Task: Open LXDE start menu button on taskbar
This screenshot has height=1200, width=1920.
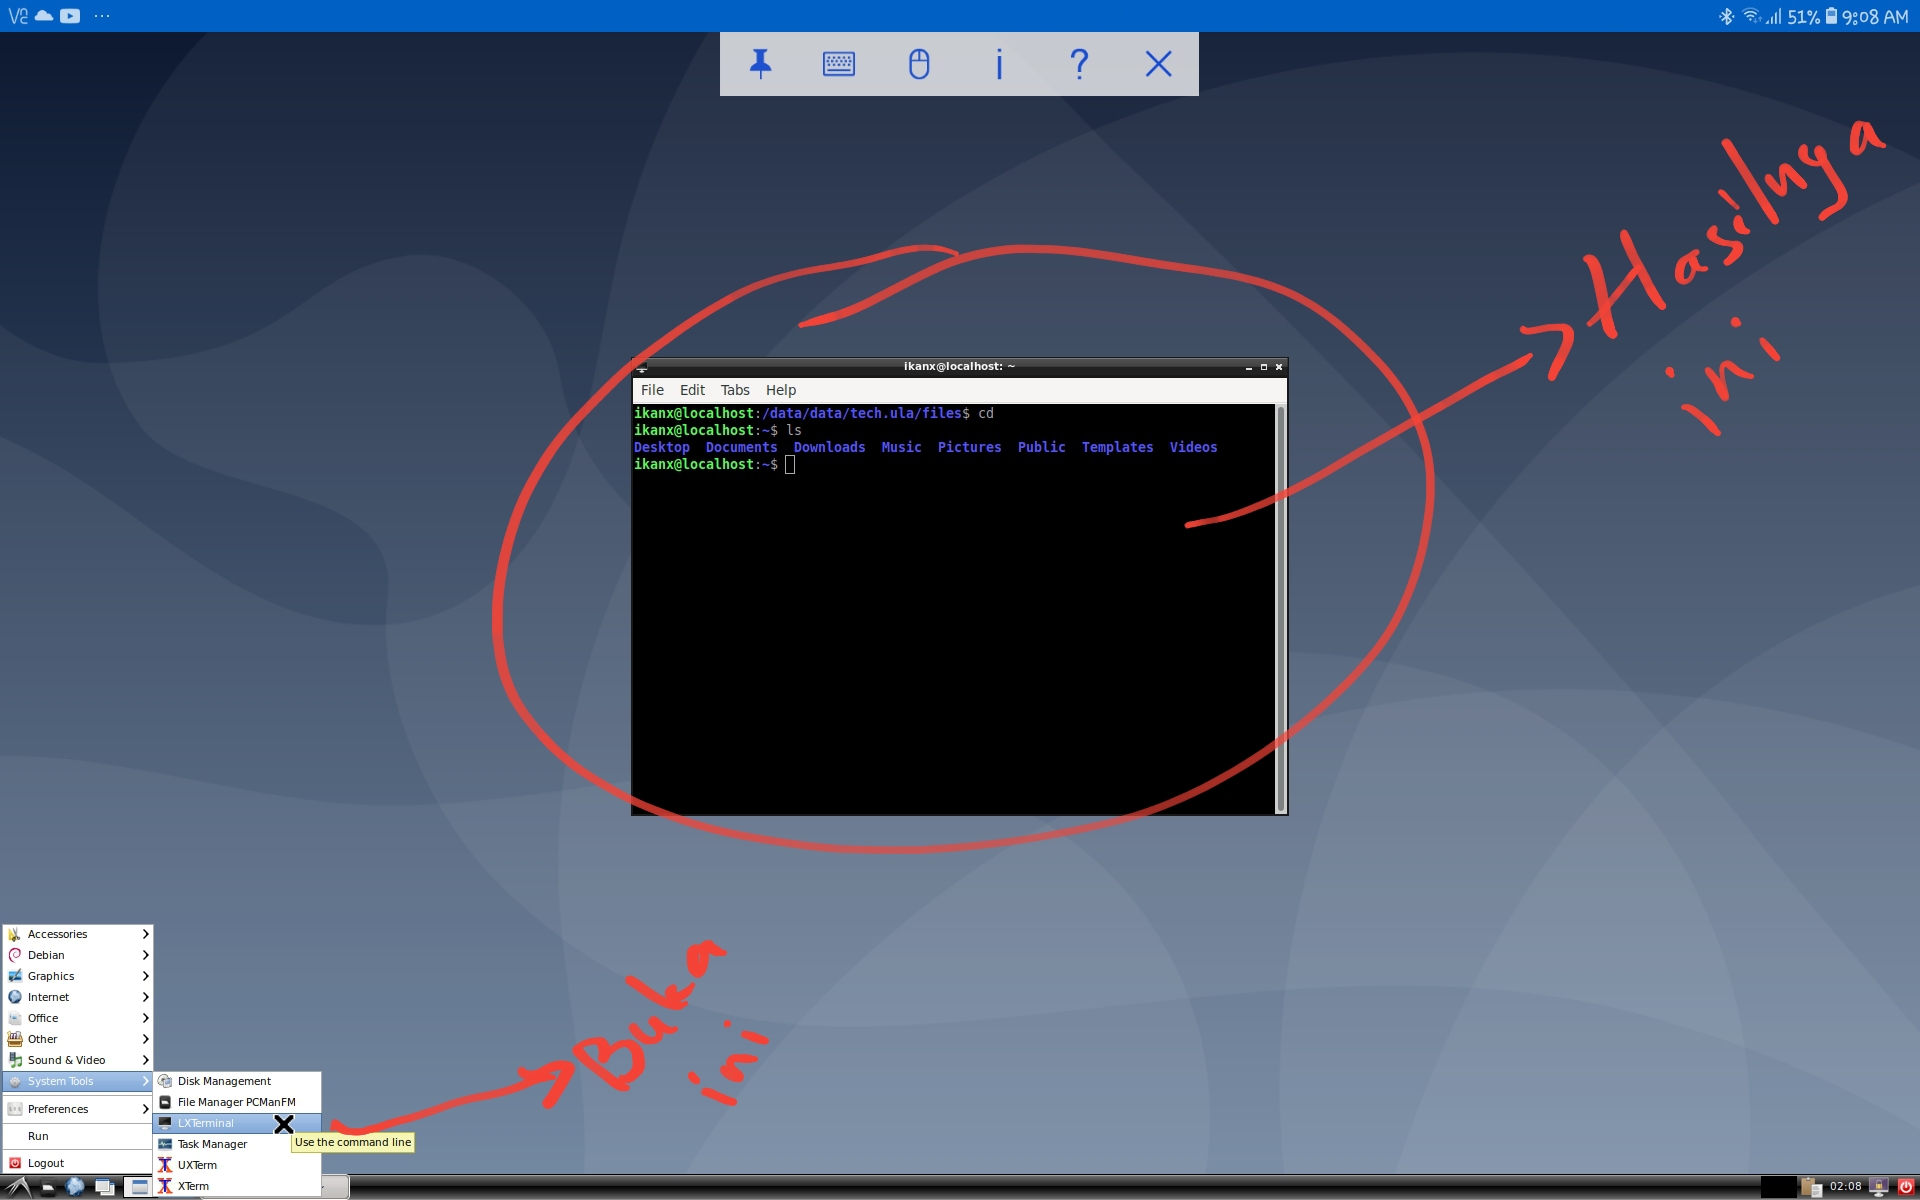Action: [x=17, y=1187]
